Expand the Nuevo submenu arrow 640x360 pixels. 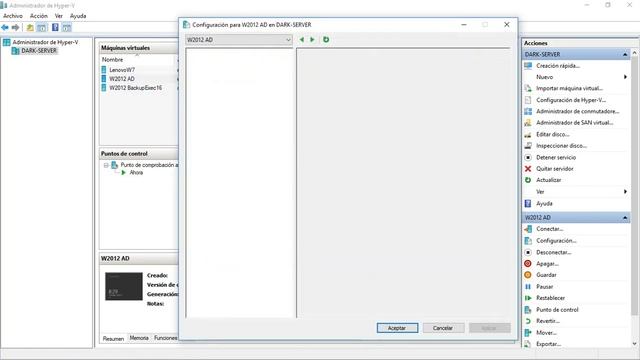click(x=625, y=77)
